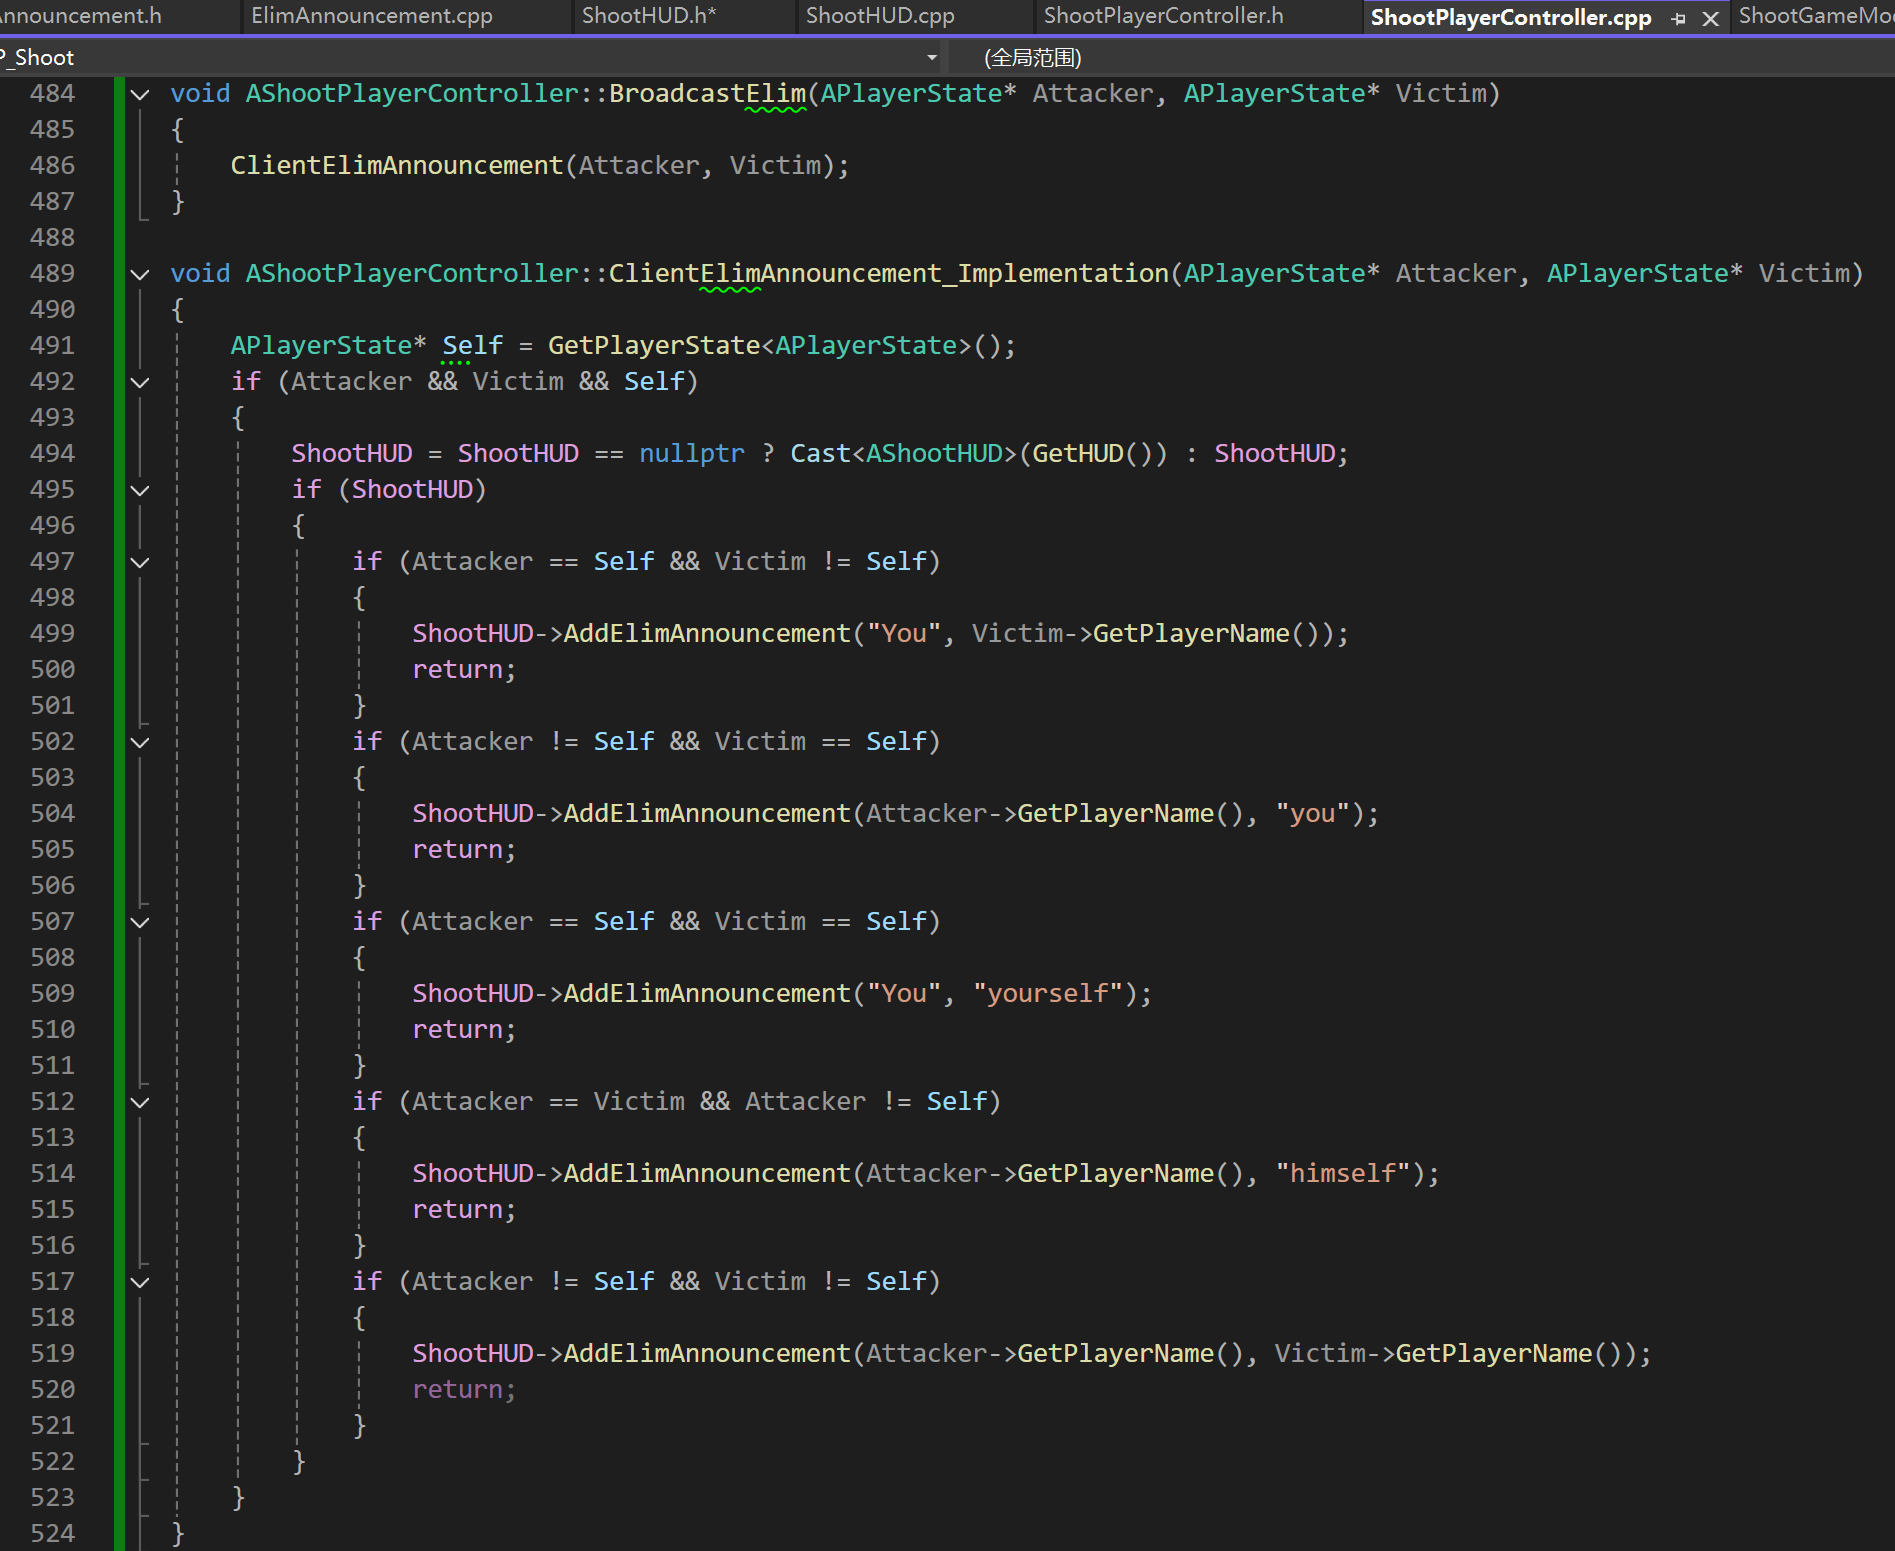Click the Self variable declaration on line 491
Image resolution: width=1895 pixels, height=1551 pixels.
(x=472, y=345)
